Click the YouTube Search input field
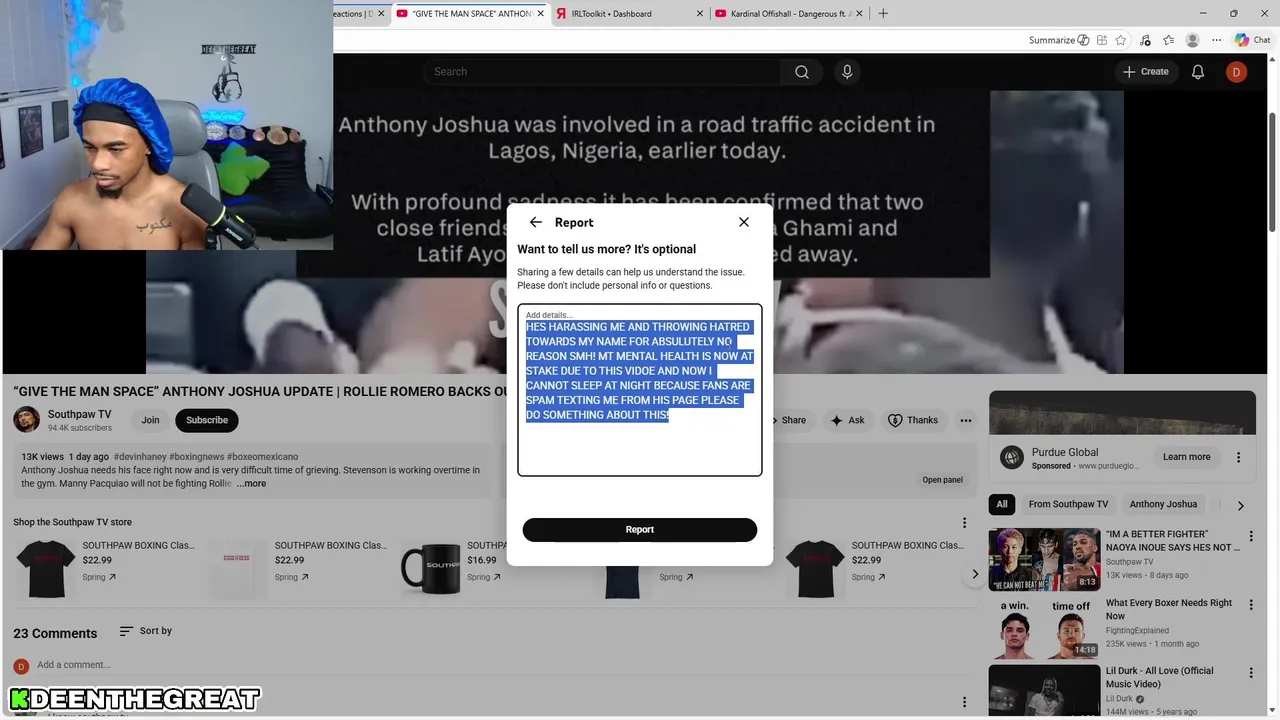 (602, 72)
